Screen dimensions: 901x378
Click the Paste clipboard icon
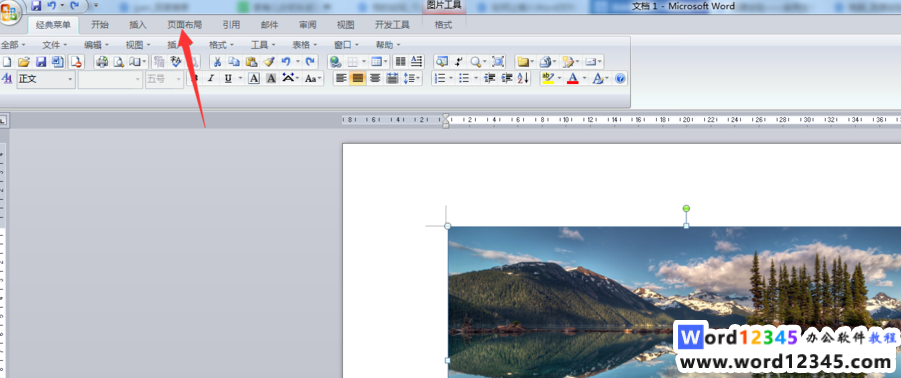(251, 61)
